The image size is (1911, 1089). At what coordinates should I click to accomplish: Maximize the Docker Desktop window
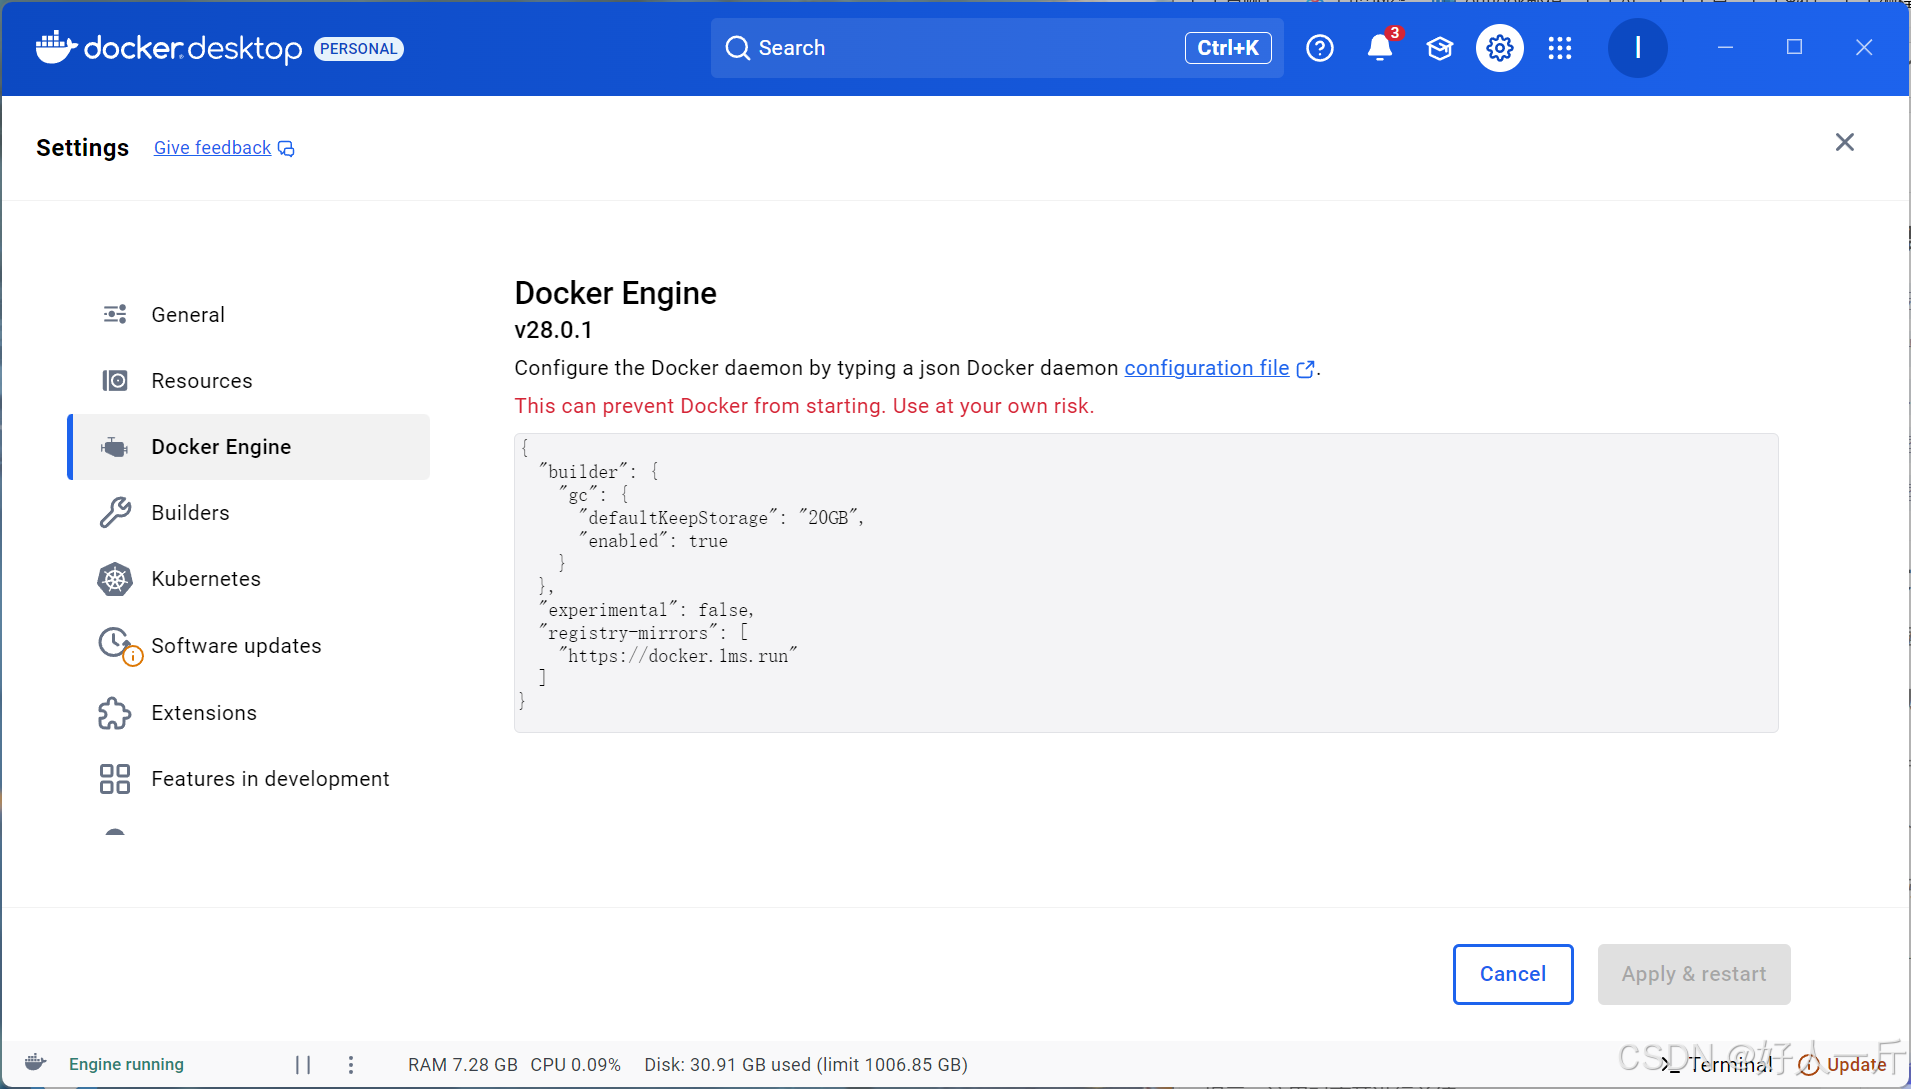coord(1794,47)
